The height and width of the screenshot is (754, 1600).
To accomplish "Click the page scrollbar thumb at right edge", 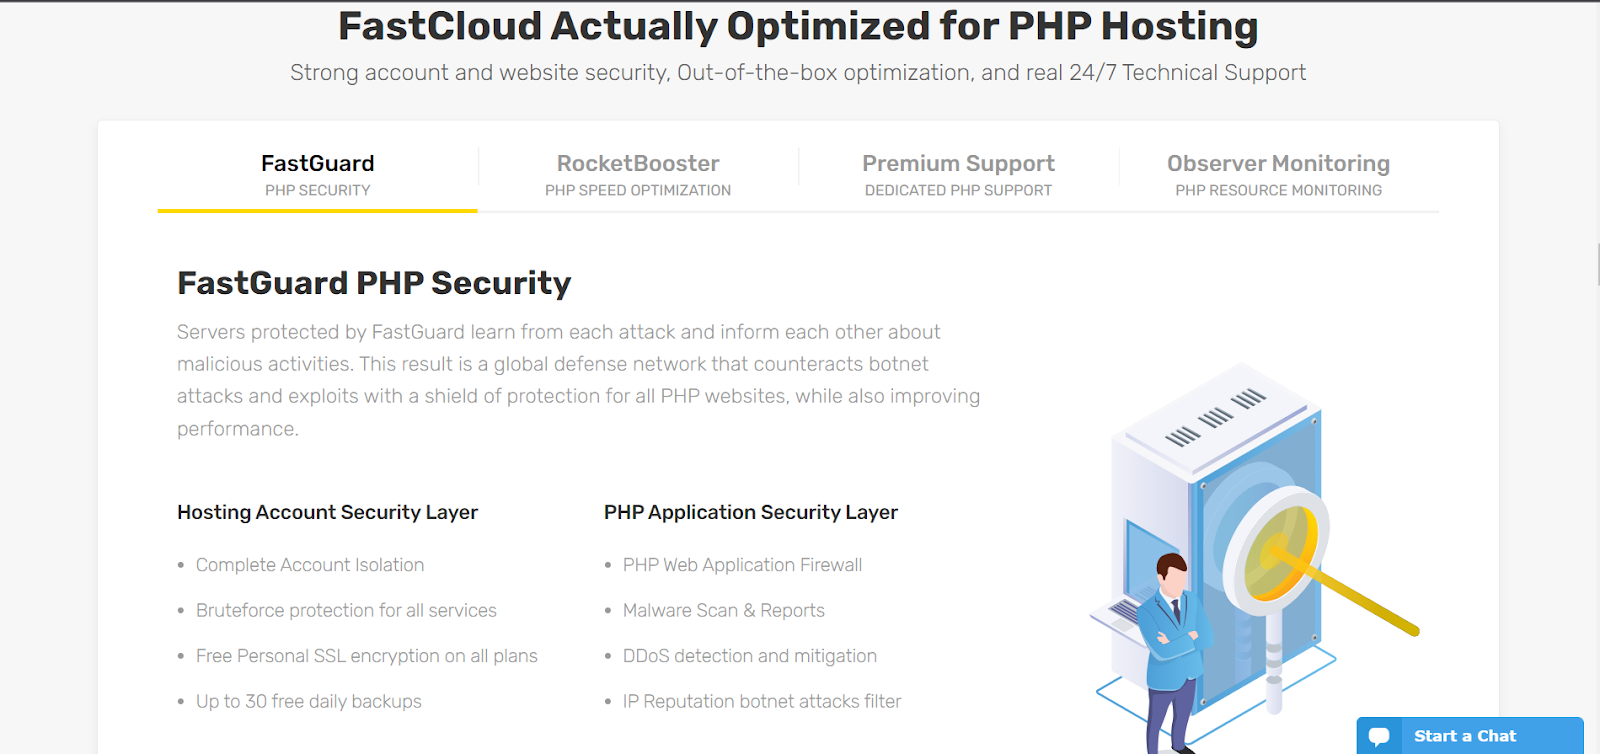I will [x=1597, y=265].
